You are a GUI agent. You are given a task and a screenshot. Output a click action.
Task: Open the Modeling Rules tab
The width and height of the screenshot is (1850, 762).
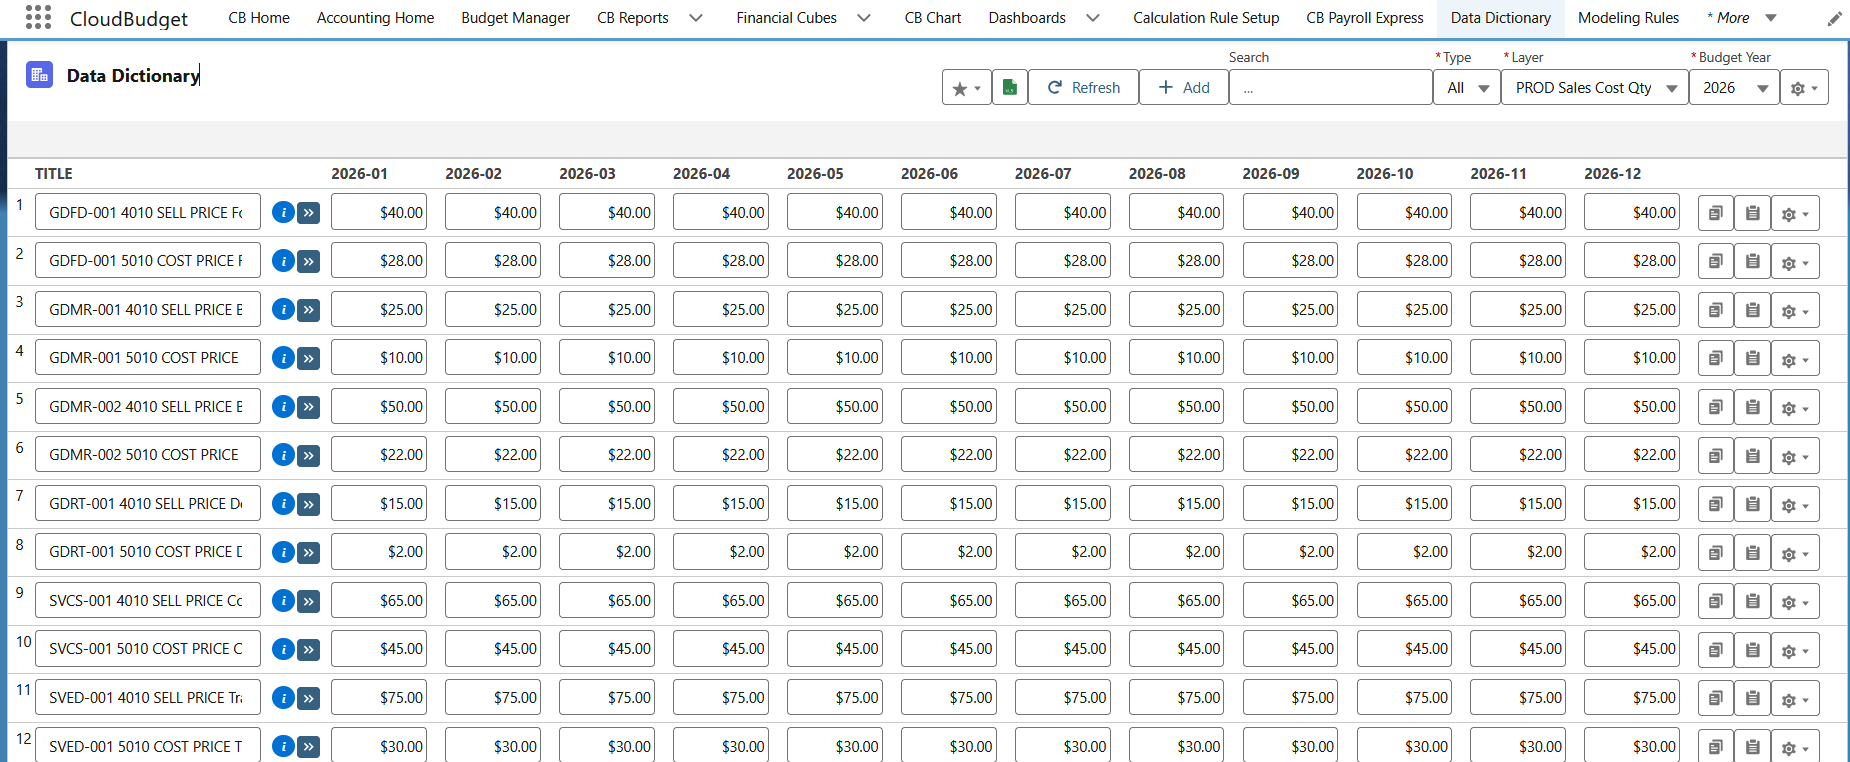1628,18
